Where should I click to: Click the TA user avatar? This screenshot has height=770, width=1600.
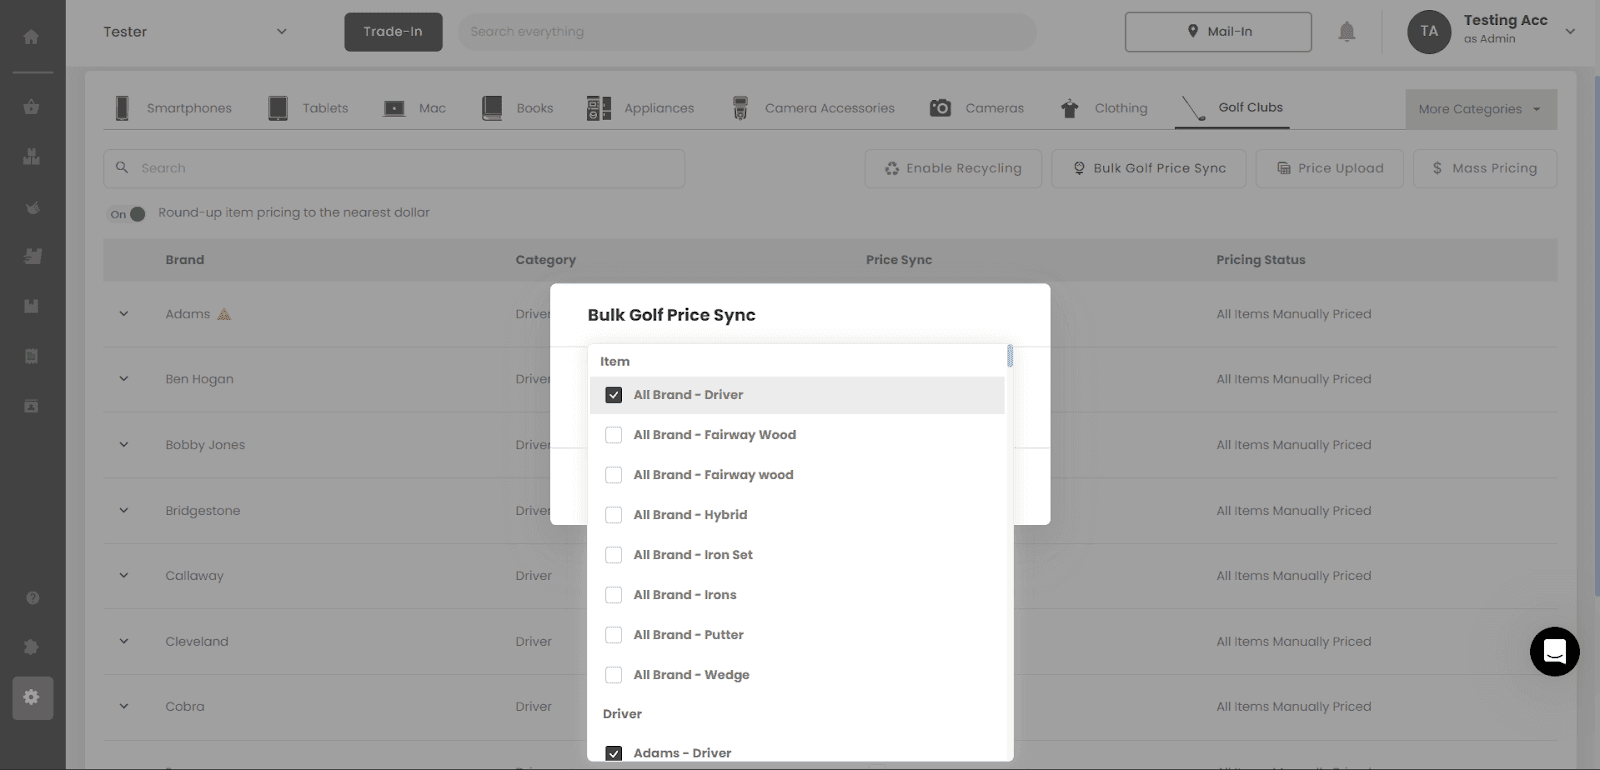pos(1429,32)
